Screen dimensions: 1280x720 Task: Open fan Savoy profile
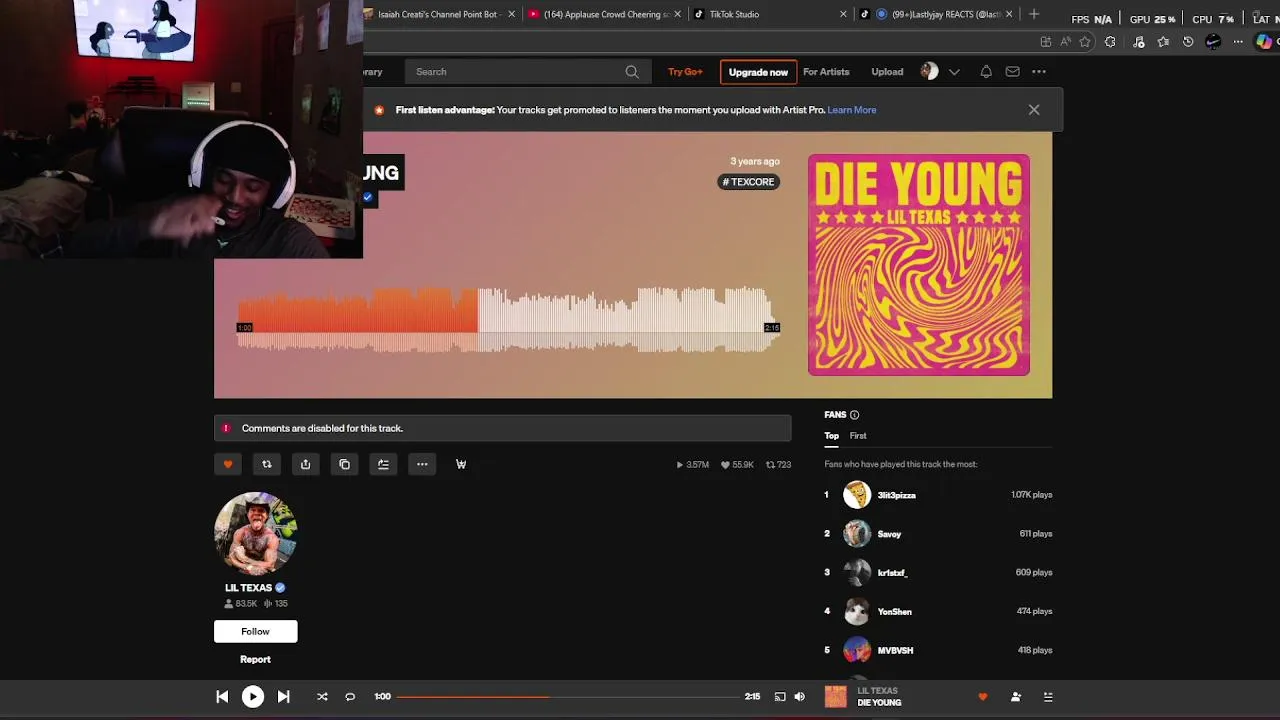pyautogui.click(x=889, y=534)
